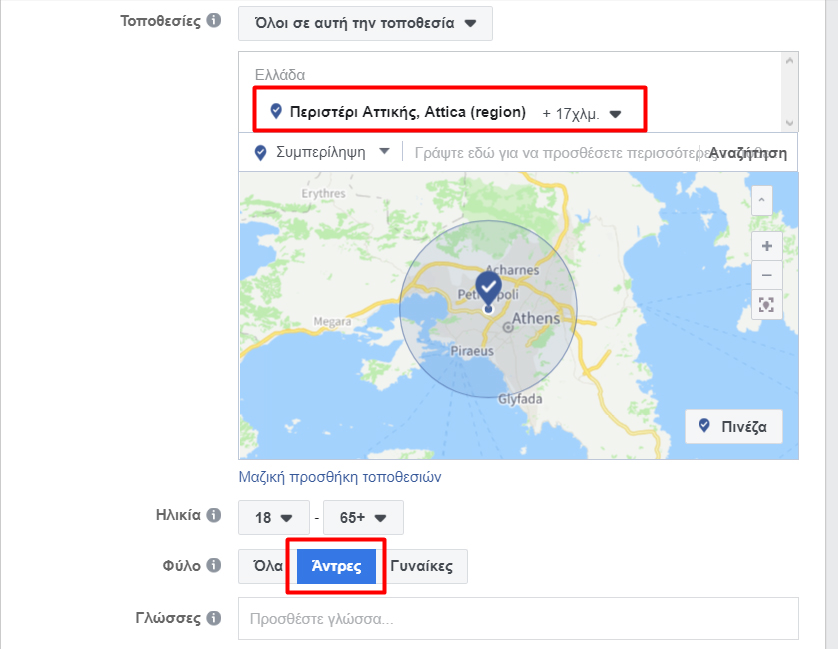Image resolution: width=838 pixels, height=649 pixels.
Task: Click the blue location pin on map
Action: (488, 288)
